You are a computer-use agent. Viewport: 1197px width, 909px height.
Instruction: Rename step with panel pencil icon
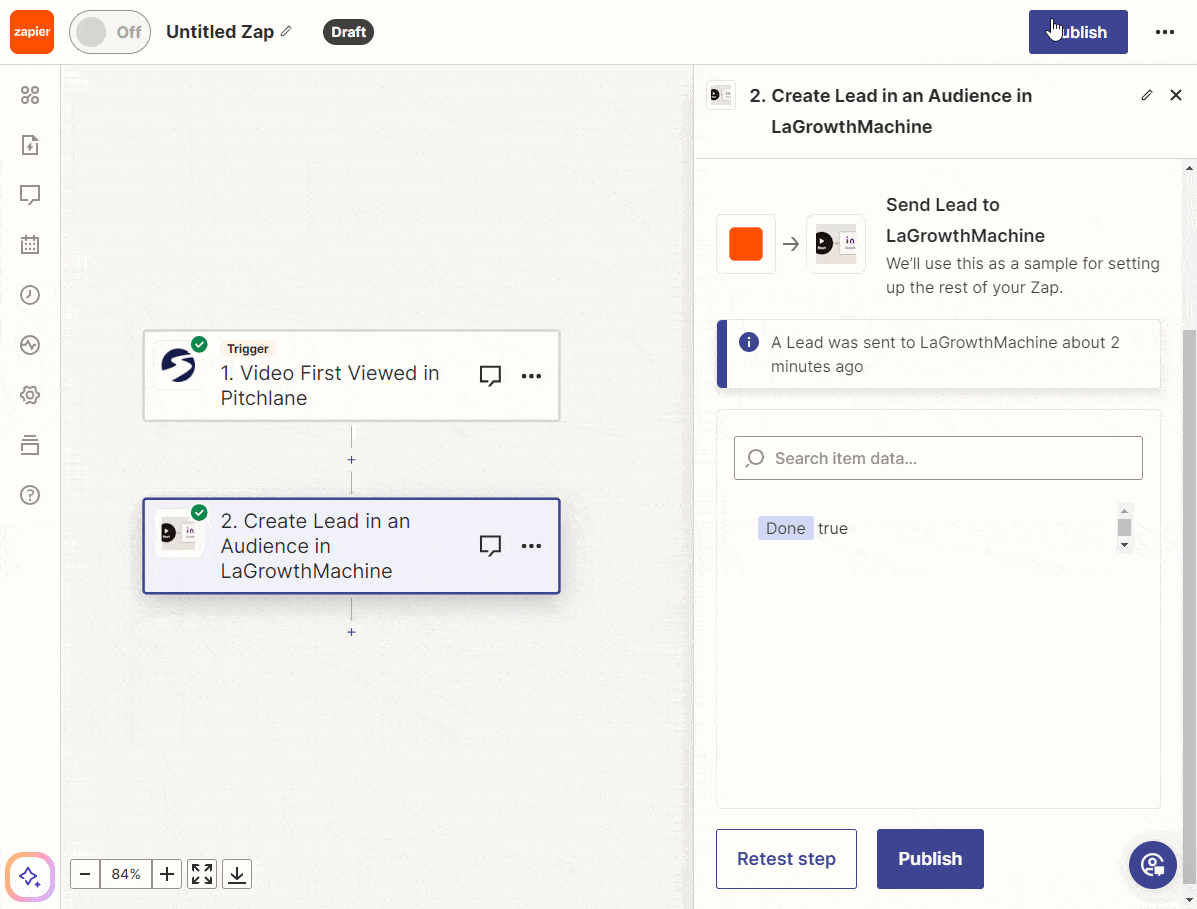point(1147,95)
